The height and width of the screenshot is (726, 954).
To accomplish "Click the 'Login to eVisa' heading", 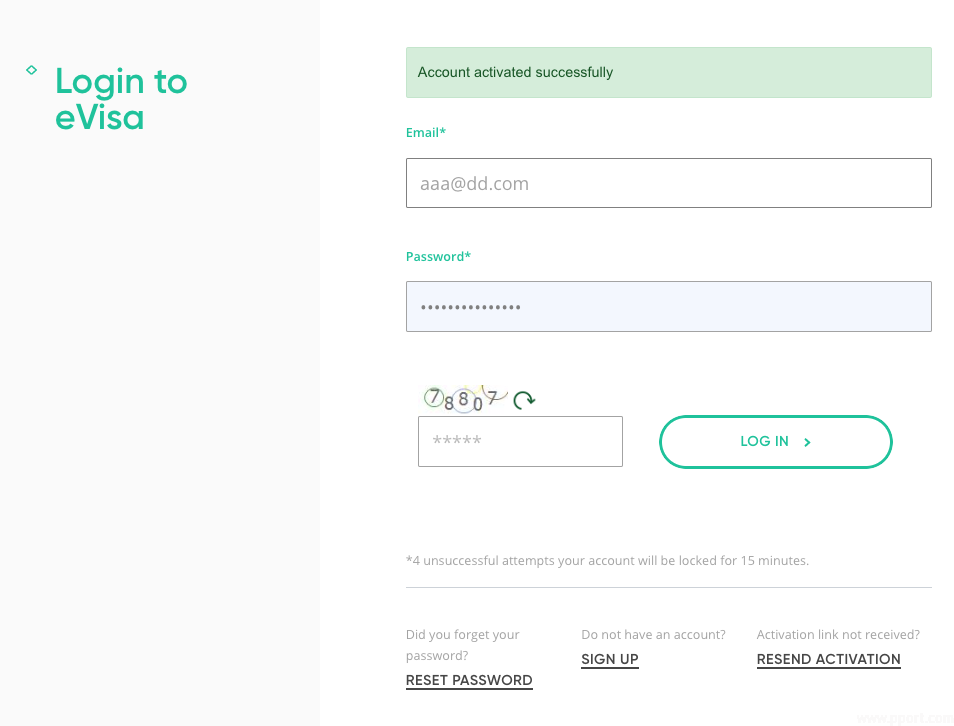I will click(121, 99).
